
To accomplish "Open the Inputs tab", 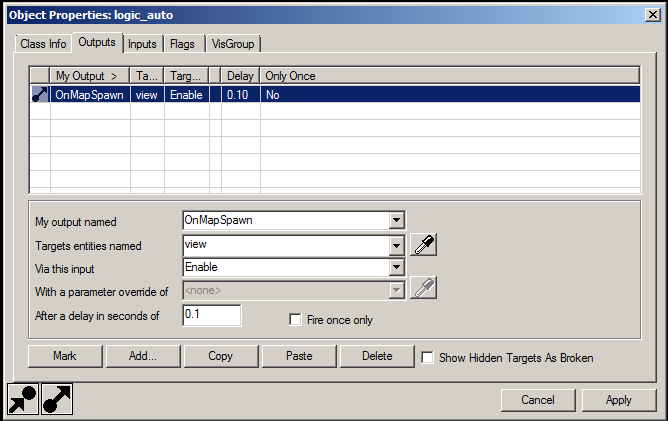I will tap(142, 43).
